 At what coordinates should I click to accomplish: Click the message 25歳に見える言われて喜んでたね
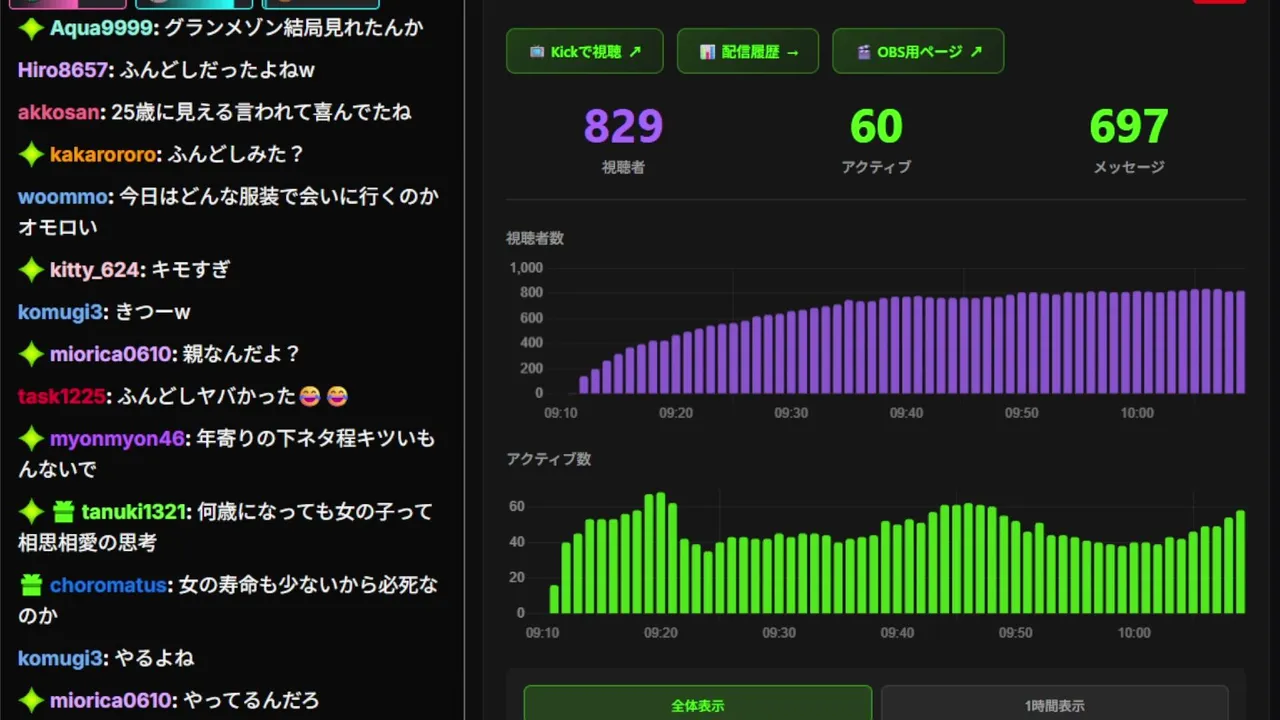click(261, 112)
